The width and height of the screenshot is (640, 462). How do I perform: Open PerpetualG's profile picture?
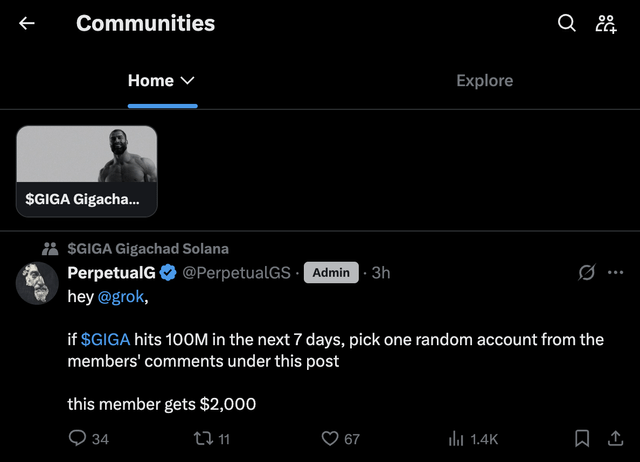click(x=37, y=284)
